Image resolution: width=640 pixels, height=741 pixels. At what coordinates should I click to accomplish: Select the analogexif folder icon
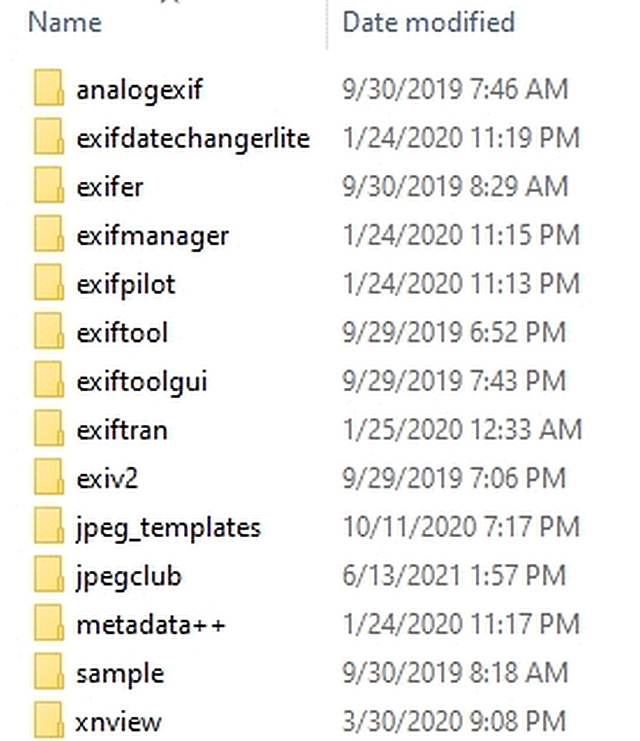click(49, 88)
